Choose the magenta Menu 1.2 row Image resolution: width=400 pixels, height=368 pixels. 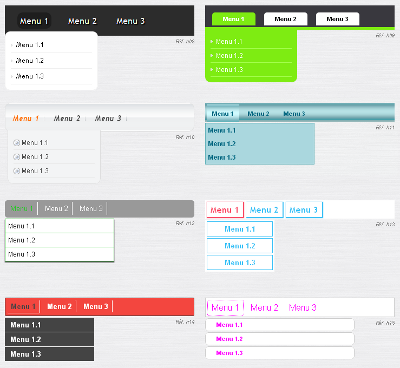point(280,339)
